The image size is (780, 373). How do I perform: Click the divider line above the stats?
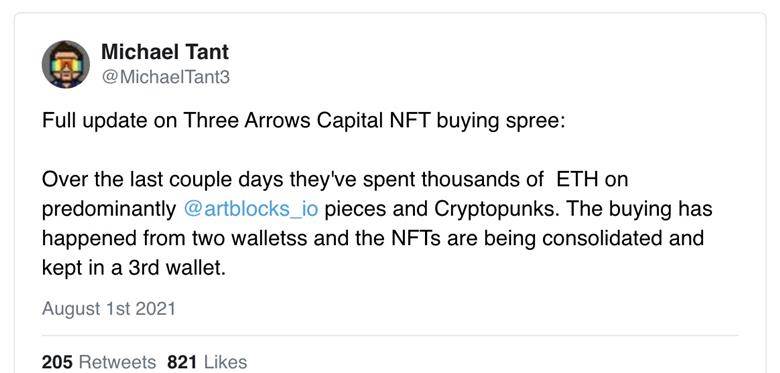pyautogui.click(x=390, y=335)
